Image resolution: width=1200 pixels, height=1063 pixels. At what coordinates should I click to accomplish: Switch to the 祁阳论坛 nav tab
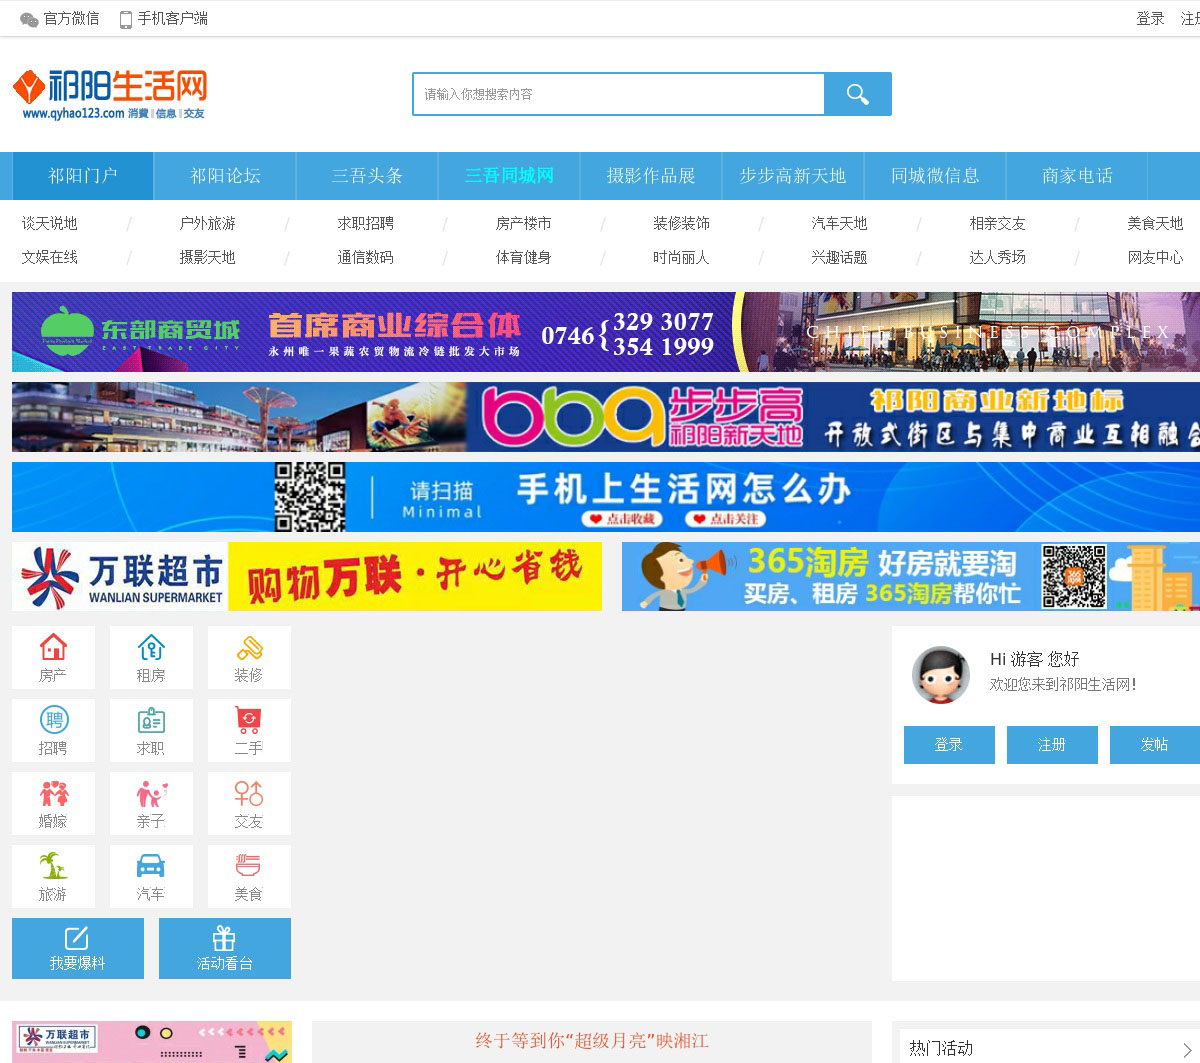point(225,176)
